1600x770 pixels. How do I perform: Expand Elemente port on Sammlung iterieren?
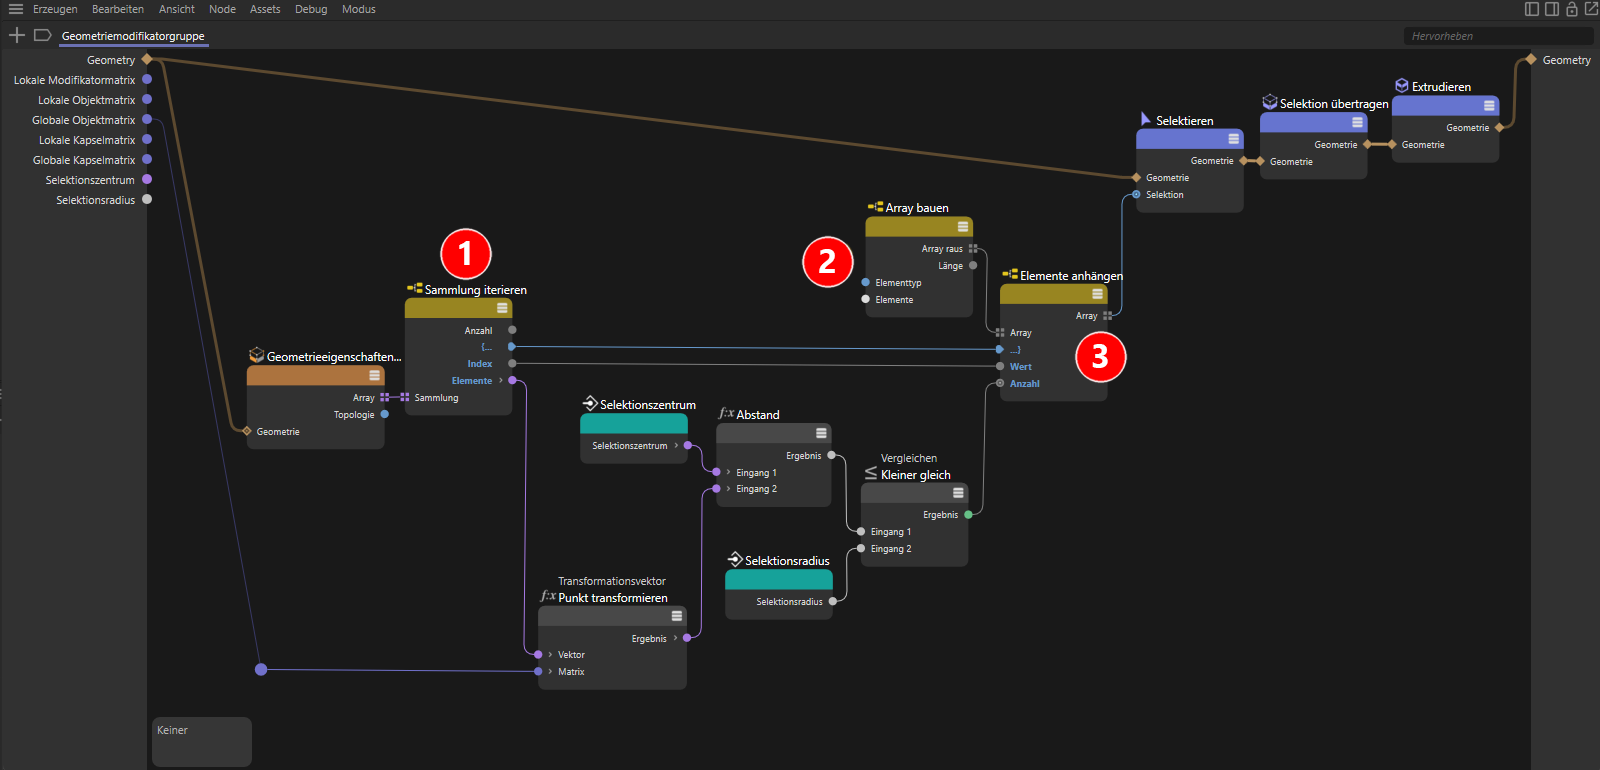[501, 380]
